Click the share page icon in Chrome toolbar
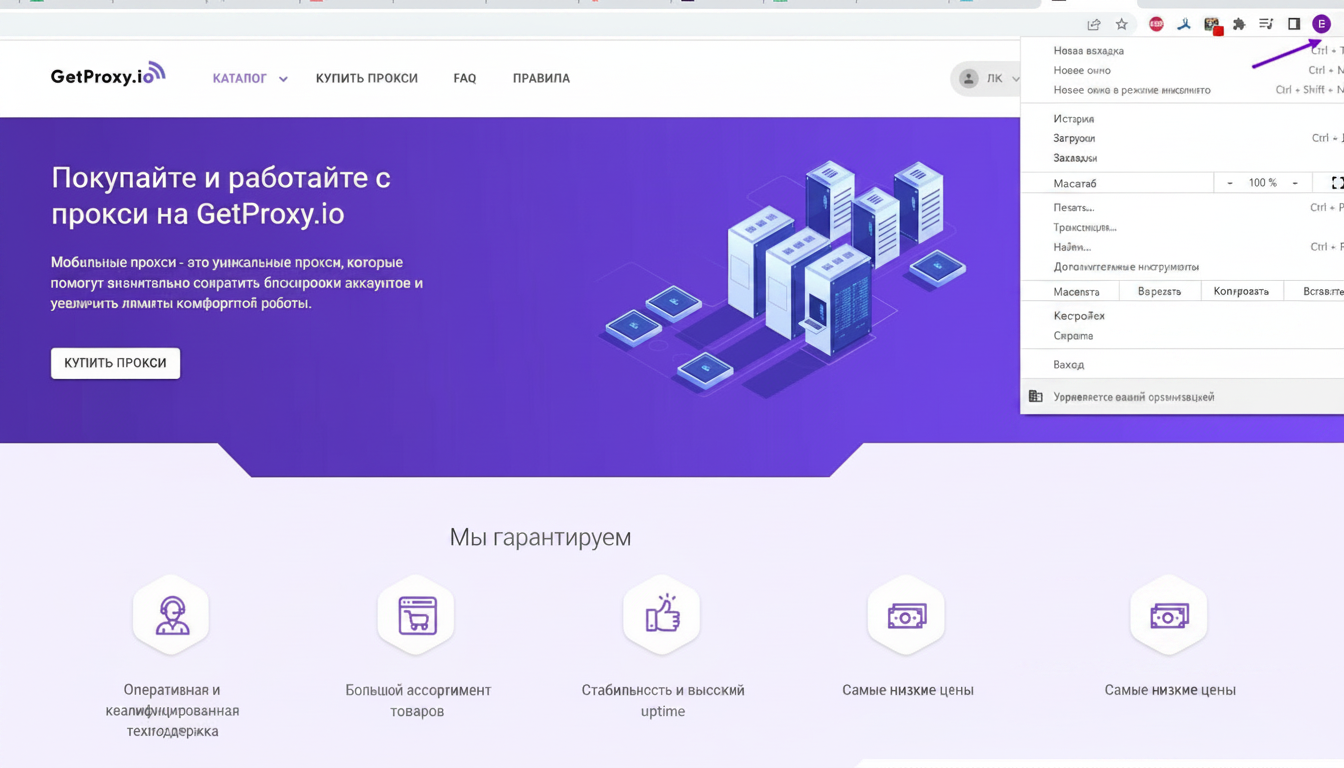This screenshot has width=1344, height=768. (x=1094, y=24)
